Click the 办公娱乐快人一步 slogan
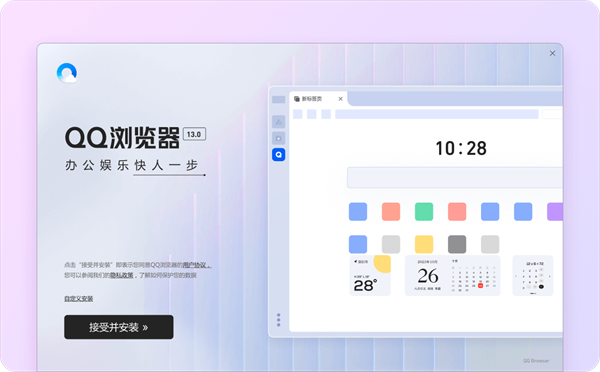600x372 pixels. (x=132, y=165)
